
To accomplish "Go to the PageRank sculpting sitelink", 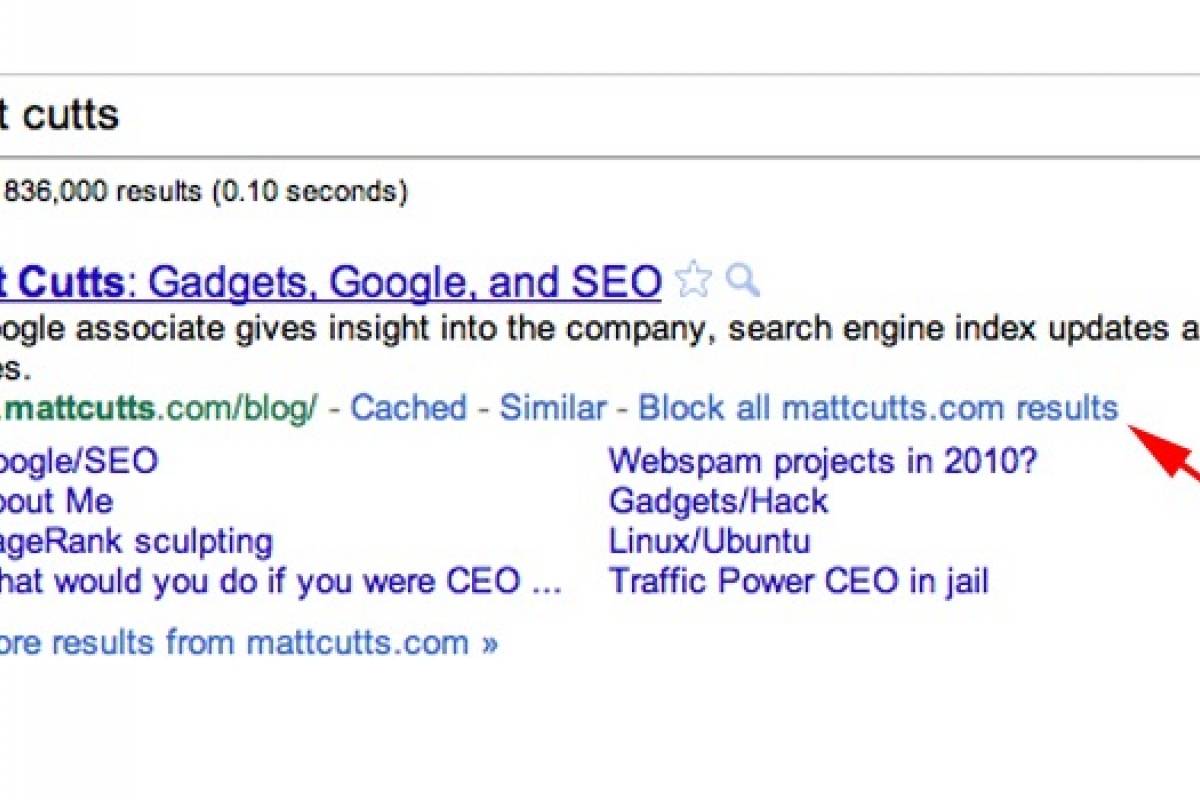I will tap(136, 542).
